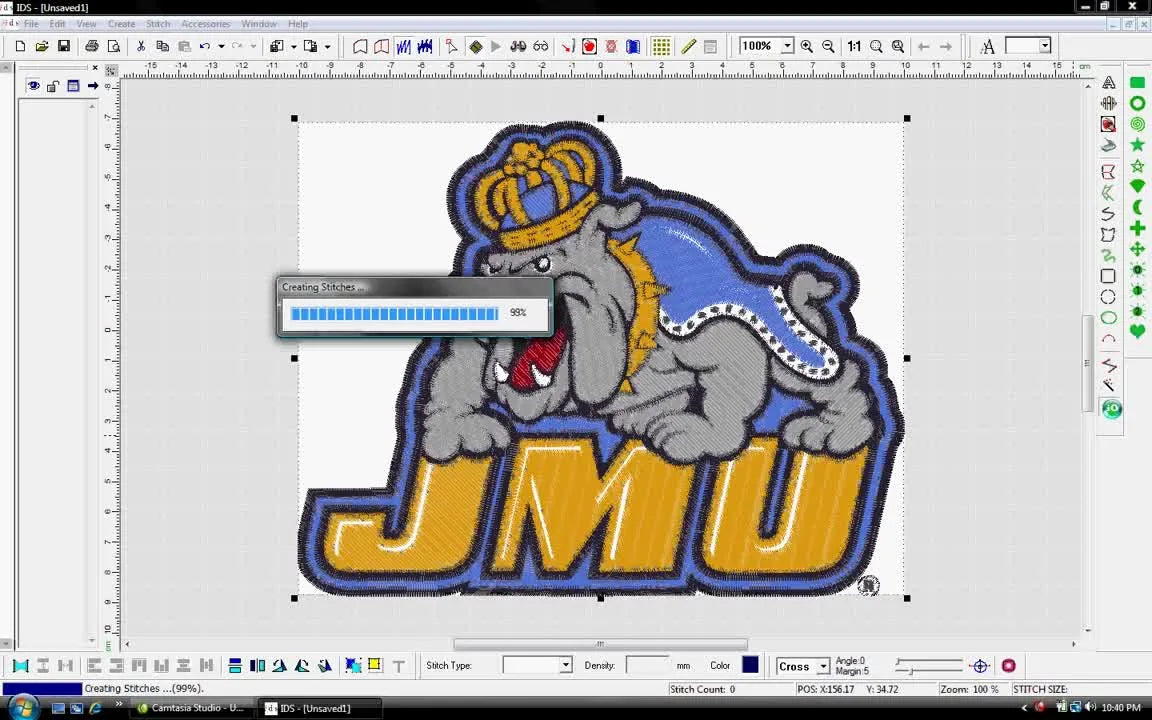The width and height of the screenshot is (1152, 720).
Task: Select the green heart shape
Action: tap(1137, 332)
